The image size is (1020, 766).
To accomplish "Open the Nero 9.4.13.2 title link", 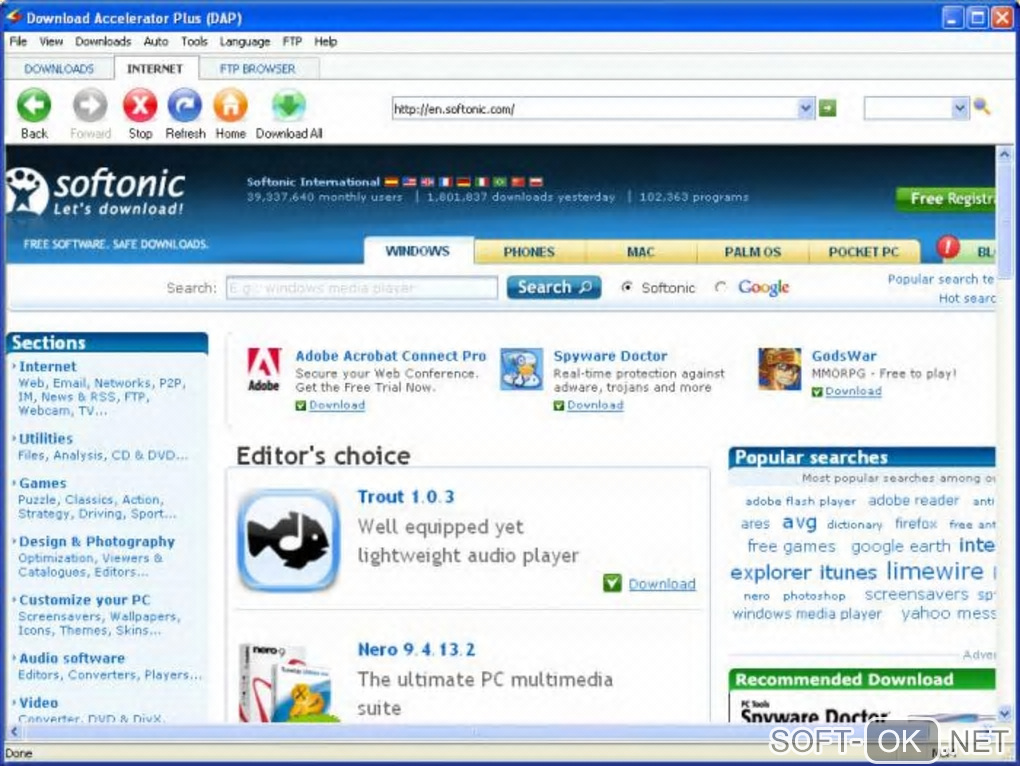I will 416,650.
